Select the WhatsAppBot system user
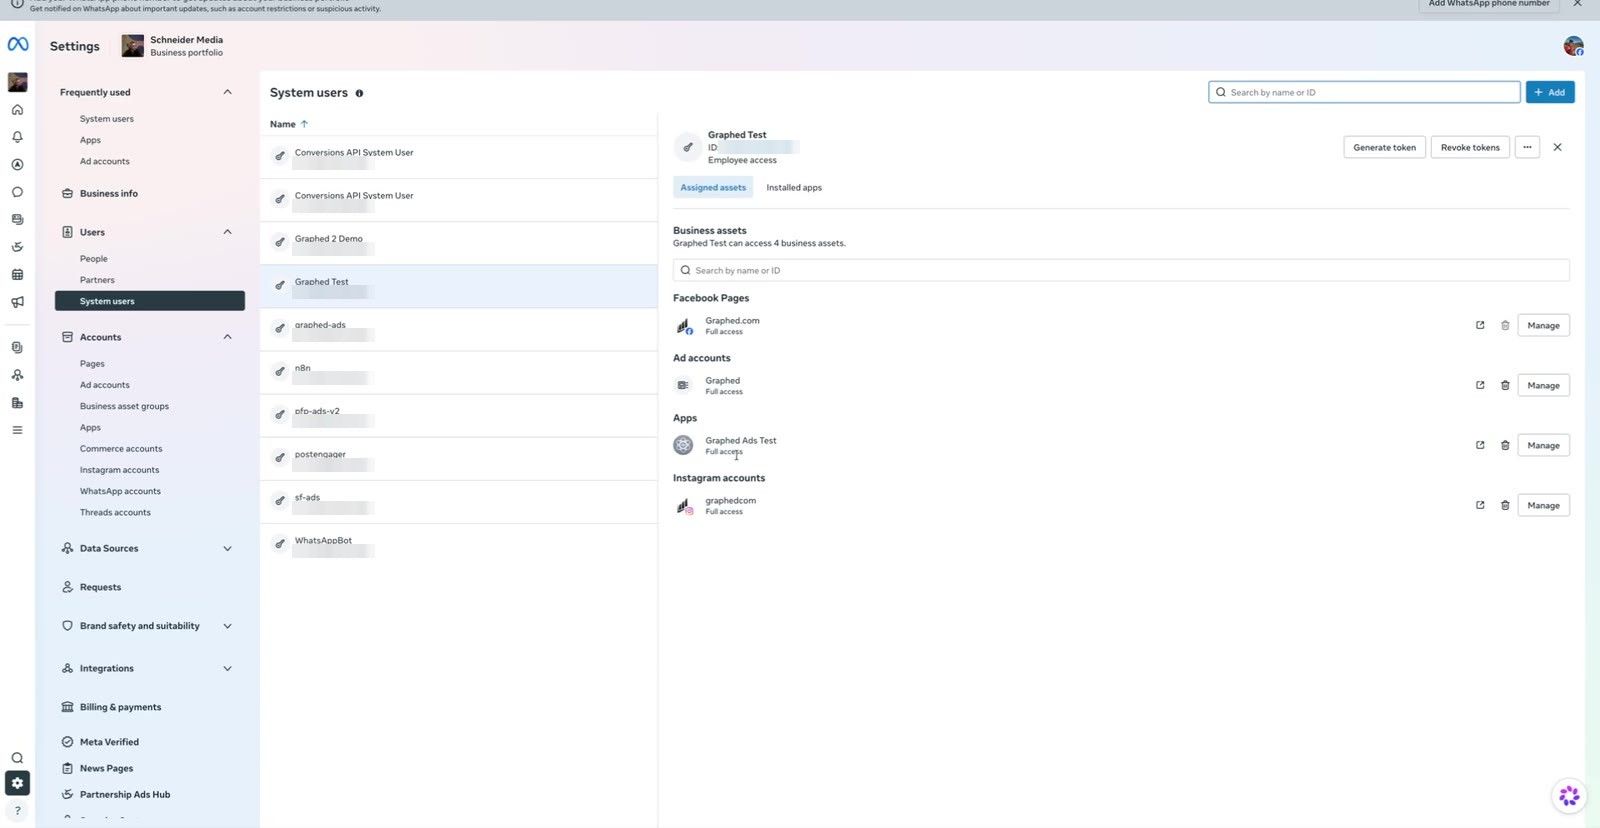The height and width of the screenshot is (828, 1600). [459, 544]
